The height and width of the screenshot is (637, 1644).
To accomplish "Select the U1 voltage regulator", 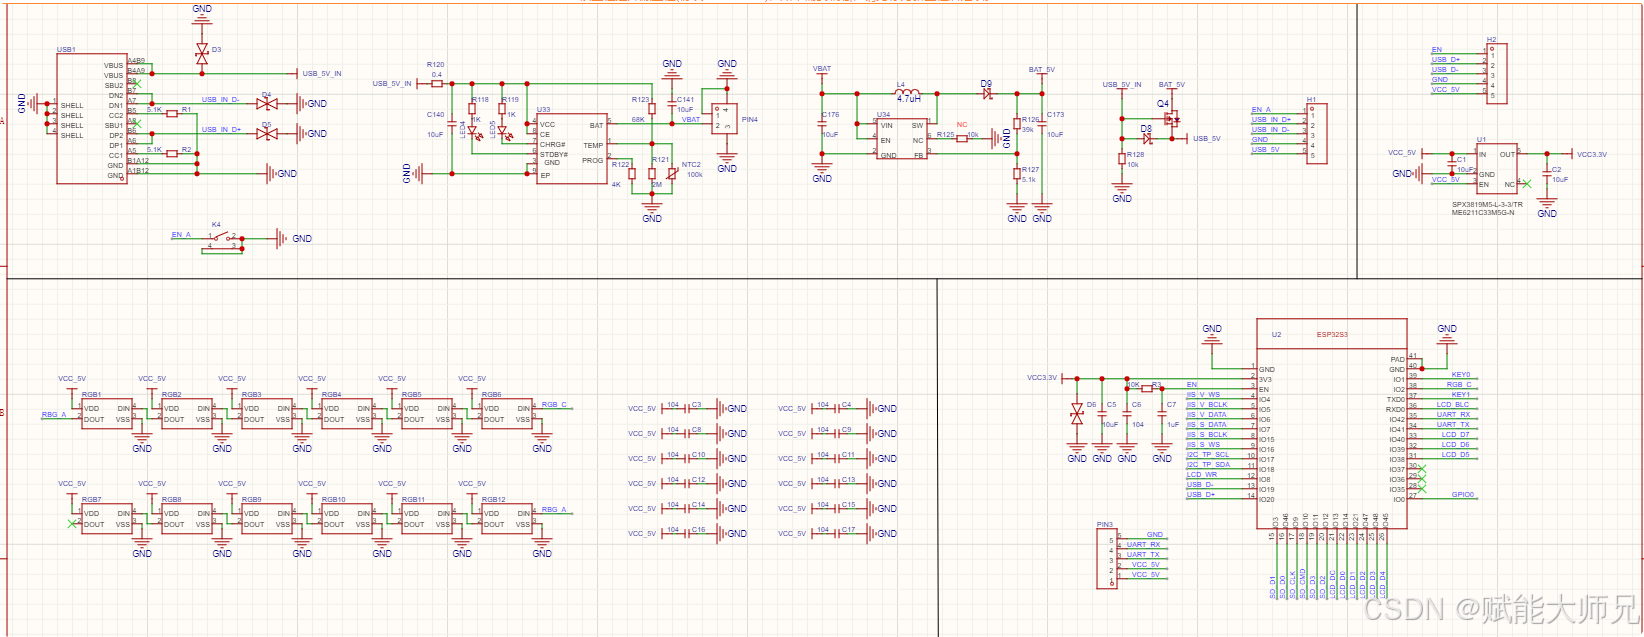I will (1496, 169).
